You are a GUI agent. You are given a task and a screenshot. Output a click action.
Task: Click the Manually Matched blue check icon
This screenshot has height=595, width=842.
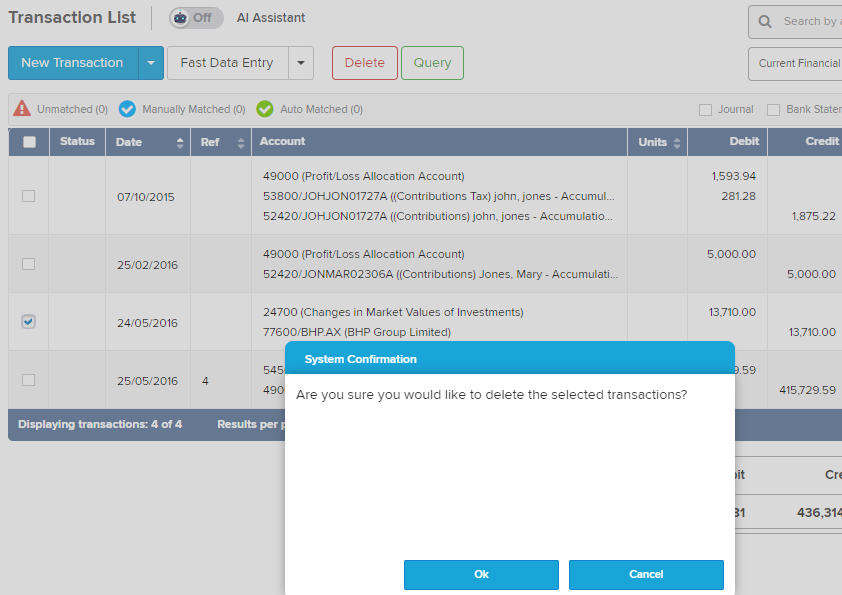click(x=128, y=109)
